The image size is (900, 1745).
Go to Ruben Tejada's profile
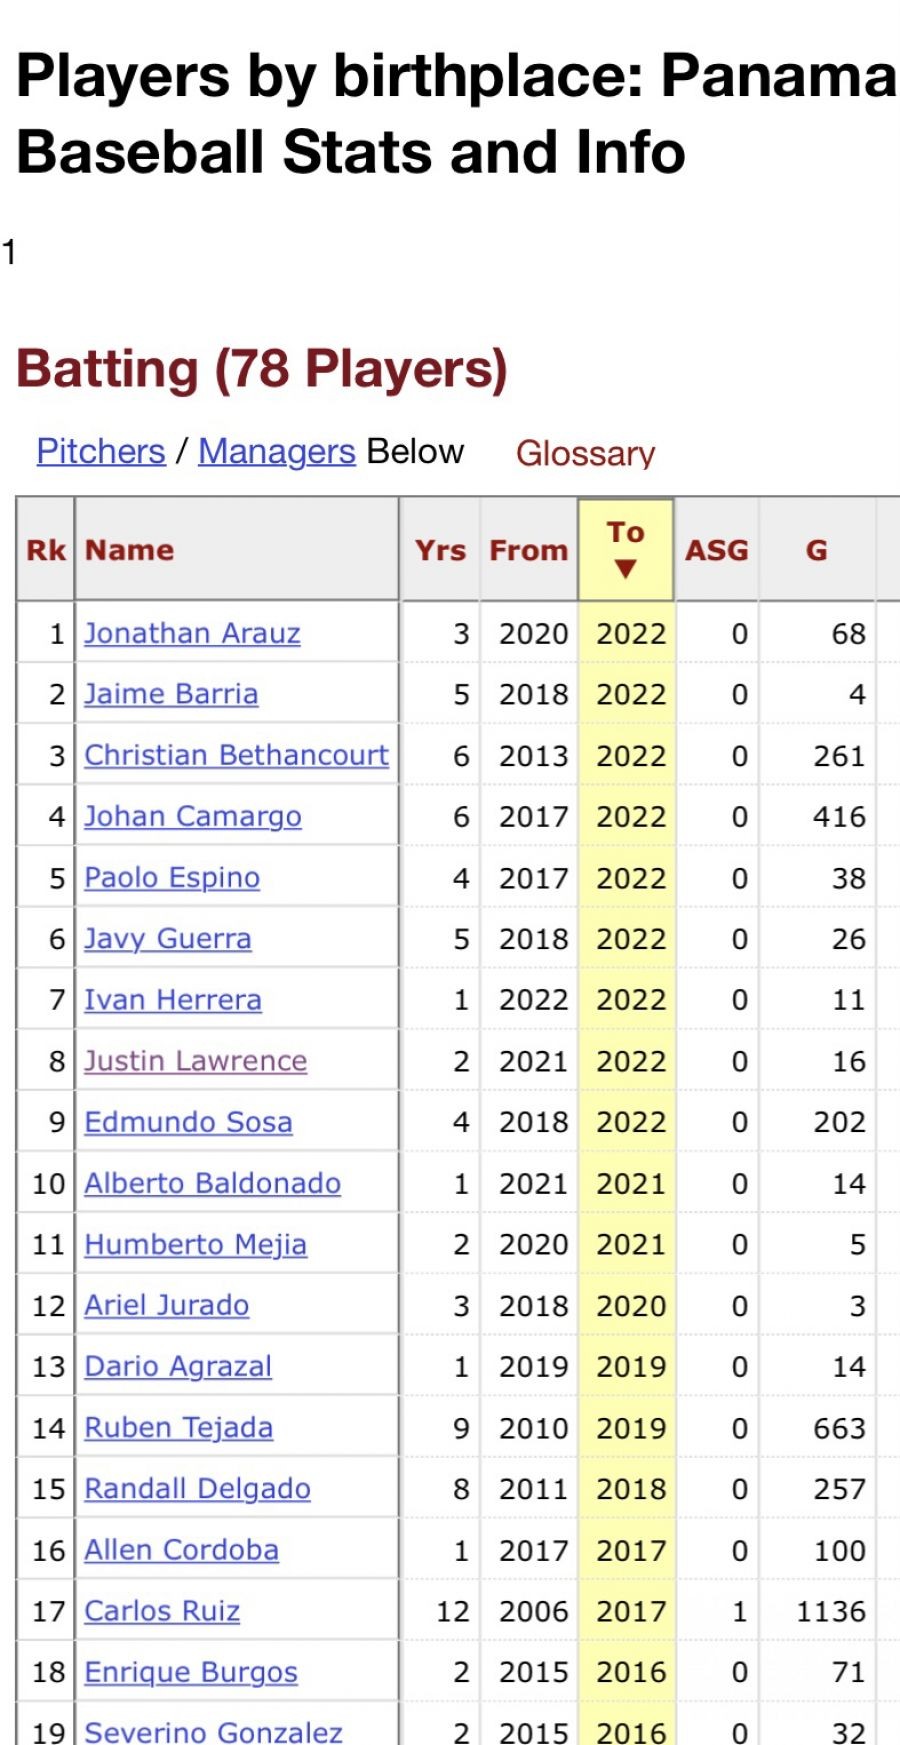178,1428
